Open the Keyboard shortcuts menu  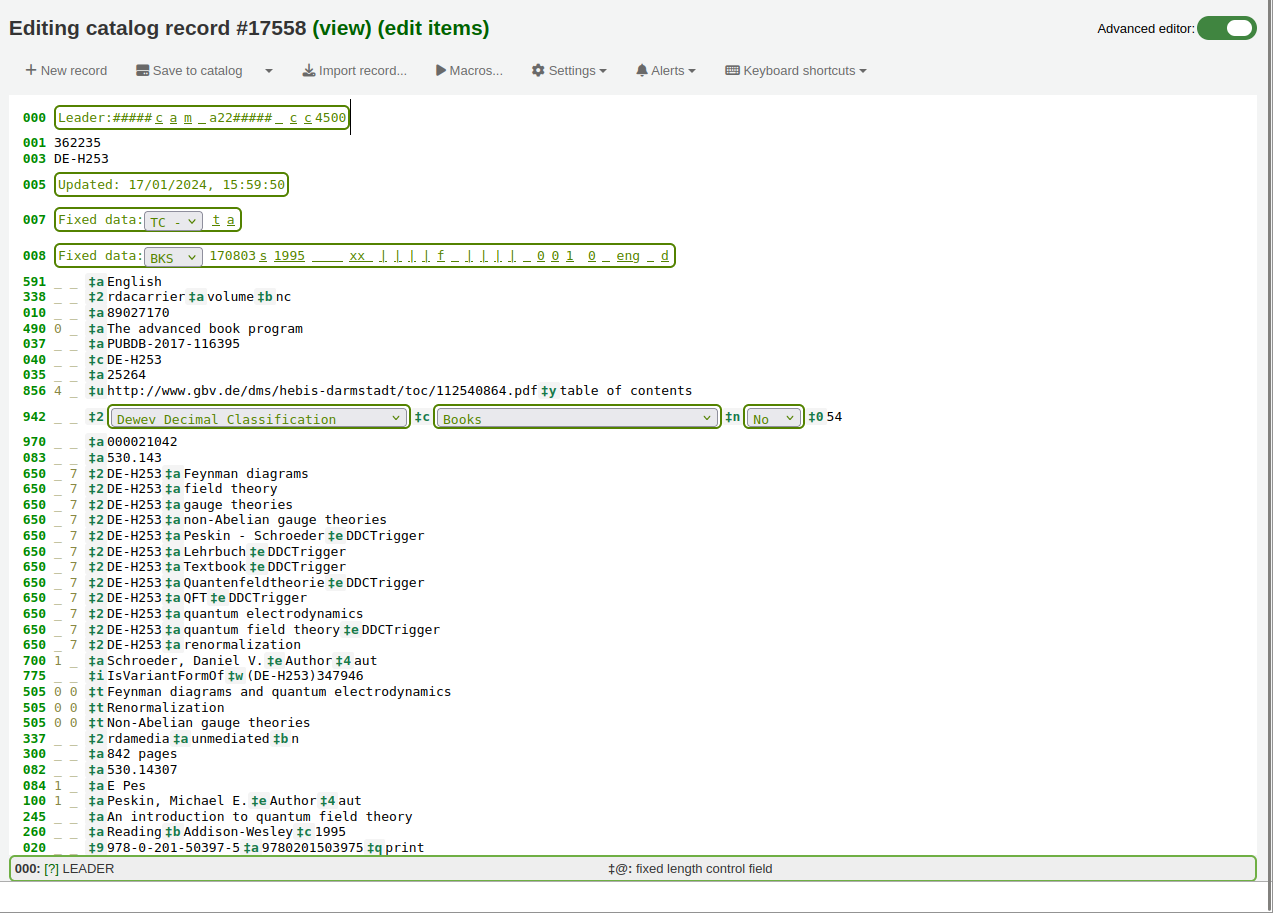(796, 70)
